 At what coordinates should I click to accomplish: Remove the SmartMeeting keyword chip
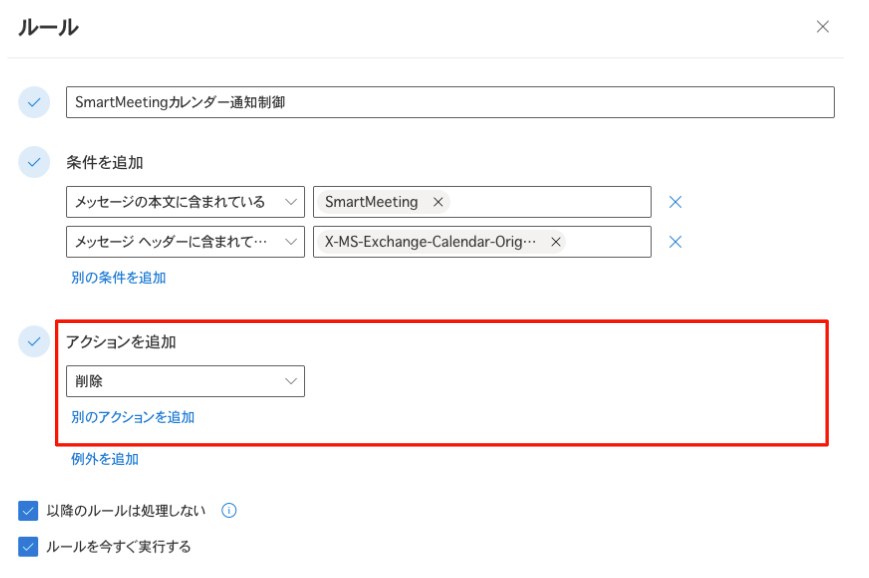[x=438, y=202]
